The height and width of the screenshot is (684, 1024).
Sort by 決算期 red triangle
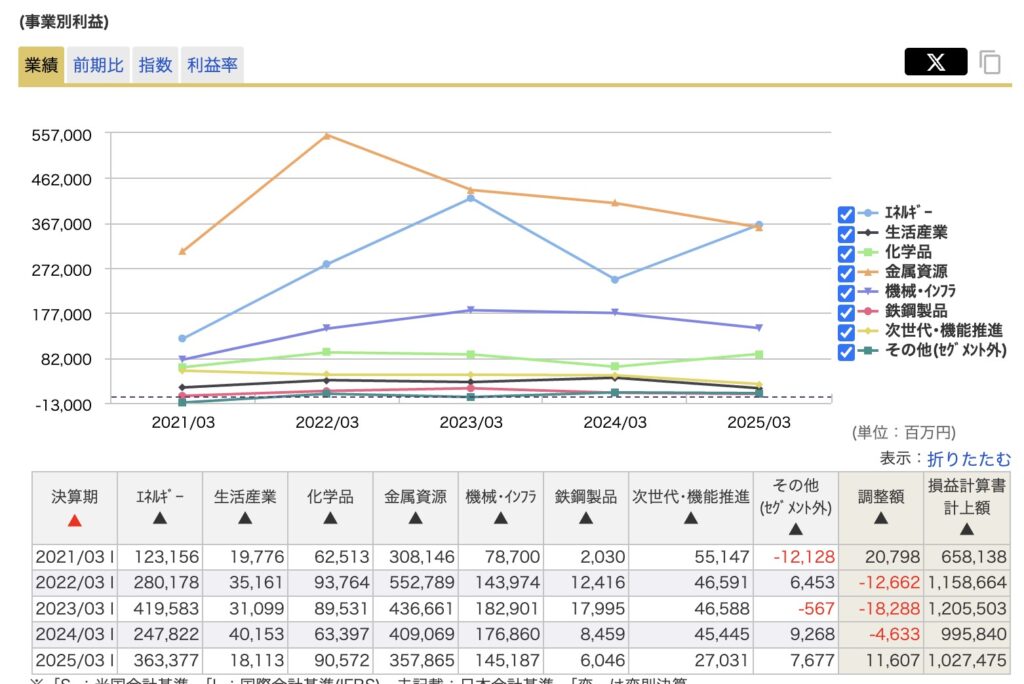[x=75, y=520]
